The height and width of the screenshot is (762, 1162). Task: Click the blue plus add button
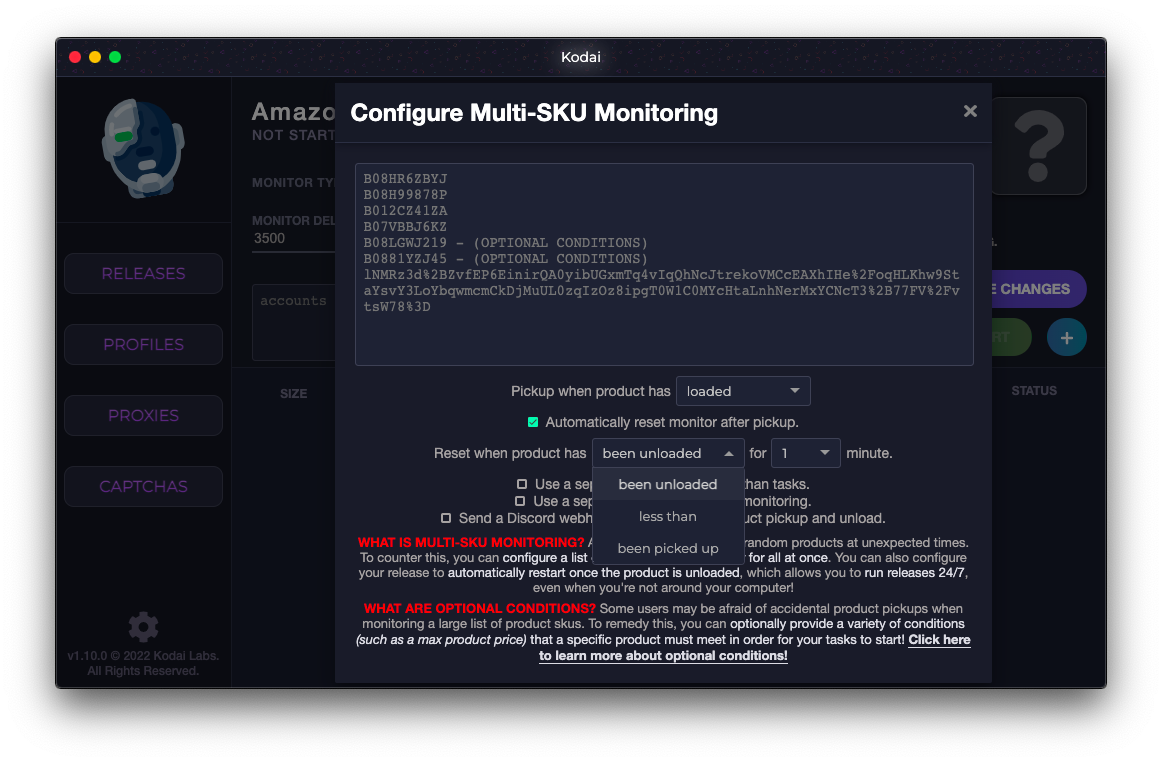point(1066,338)
